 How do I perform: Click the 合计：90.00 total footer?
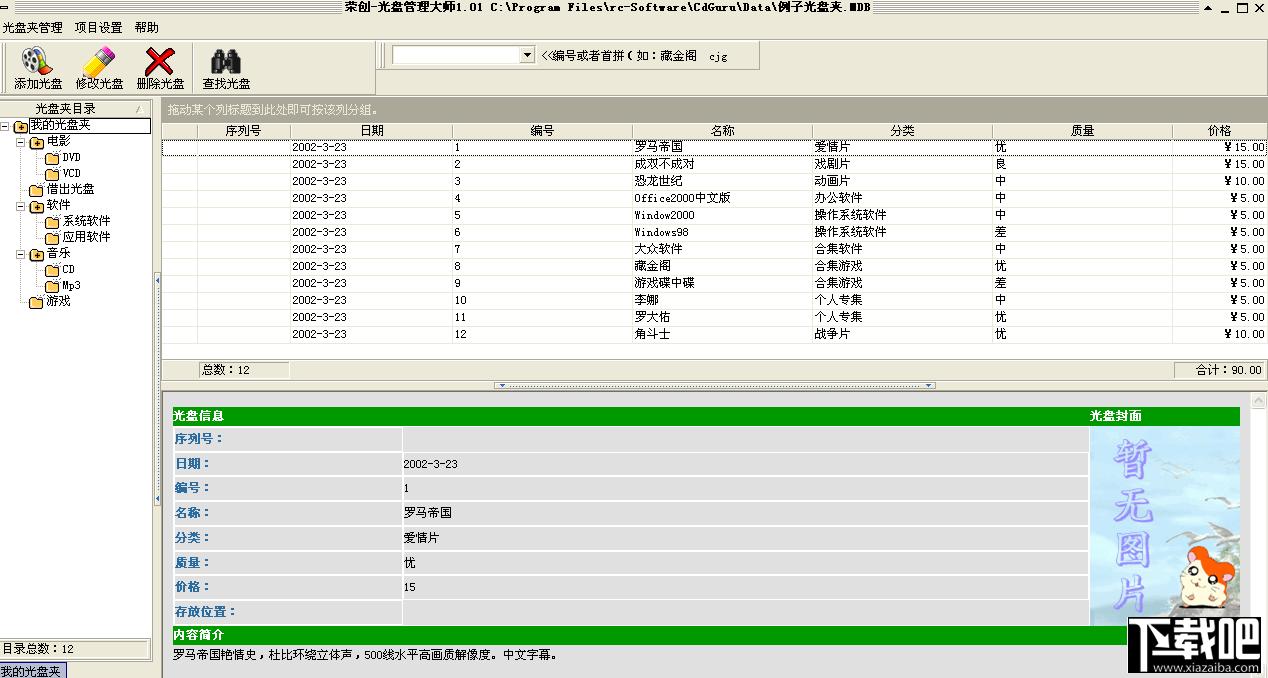coord(1220,370)
